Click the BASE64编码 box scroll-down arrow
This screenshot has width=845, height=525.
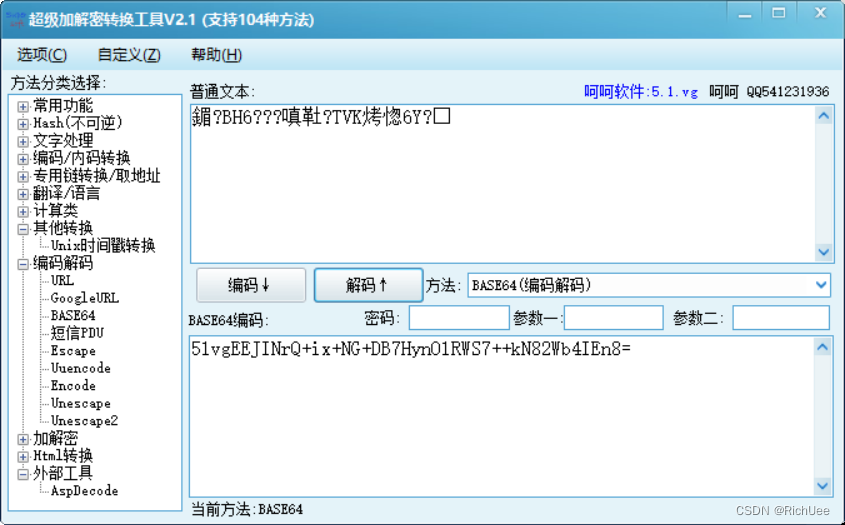point(822,486)
